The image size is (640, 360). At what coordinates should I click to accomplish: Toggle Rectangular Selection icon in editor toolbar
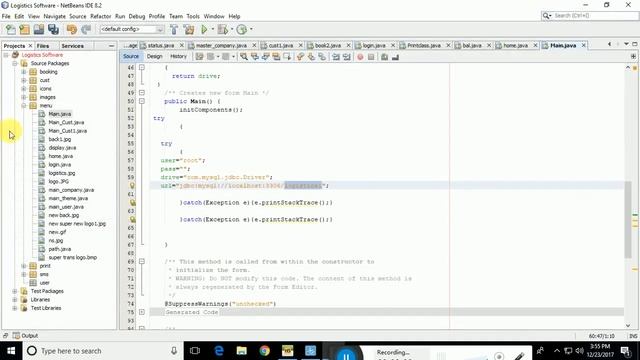click(x=287, y=57)
